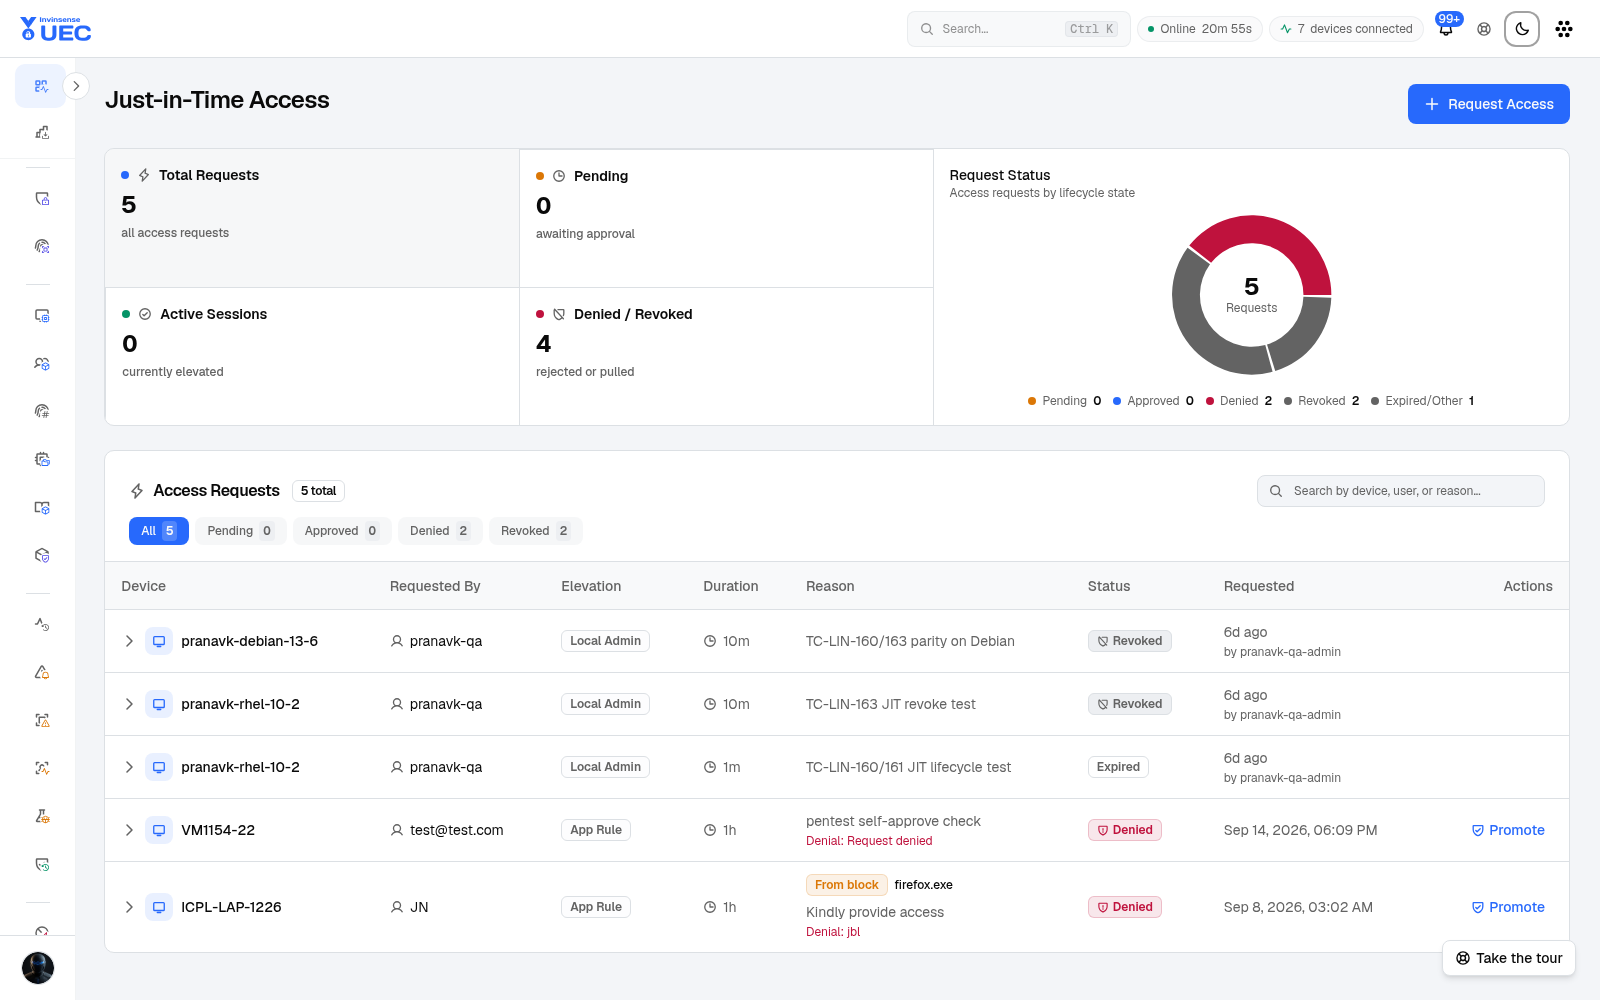
Task: Switch to the Revoked filter tab
Action: click(536, 531)
